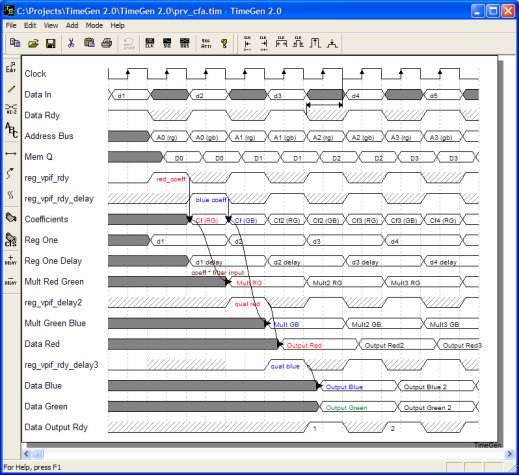Select the Clock signal name
This screenshot has width=519, height=475.
tap(35, 74)
